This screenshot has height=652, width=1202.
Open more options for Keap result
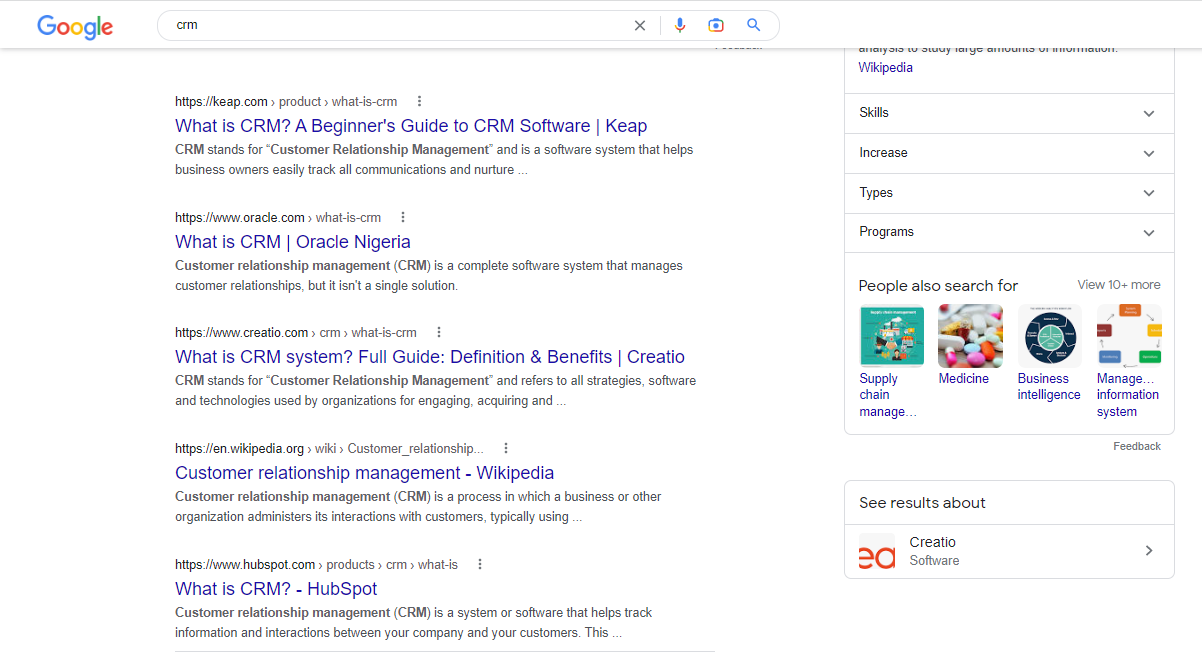coord(420,101)
